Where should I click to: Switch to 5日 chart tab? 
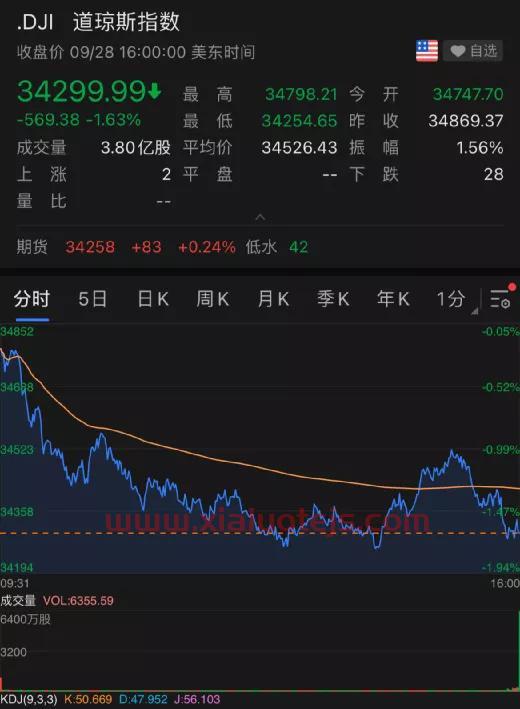click(92, 299)
